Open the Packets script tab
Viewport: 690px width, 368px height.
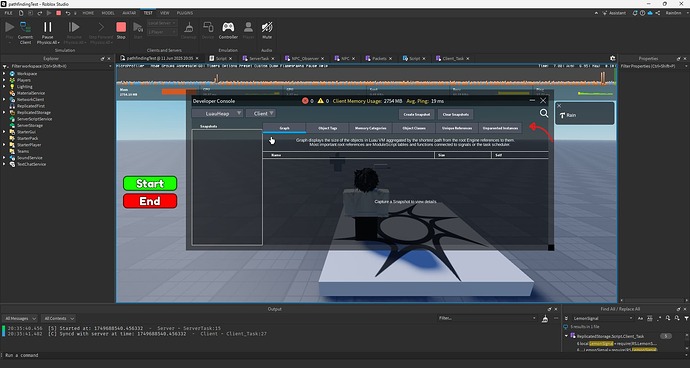click(x=379, y=59)
